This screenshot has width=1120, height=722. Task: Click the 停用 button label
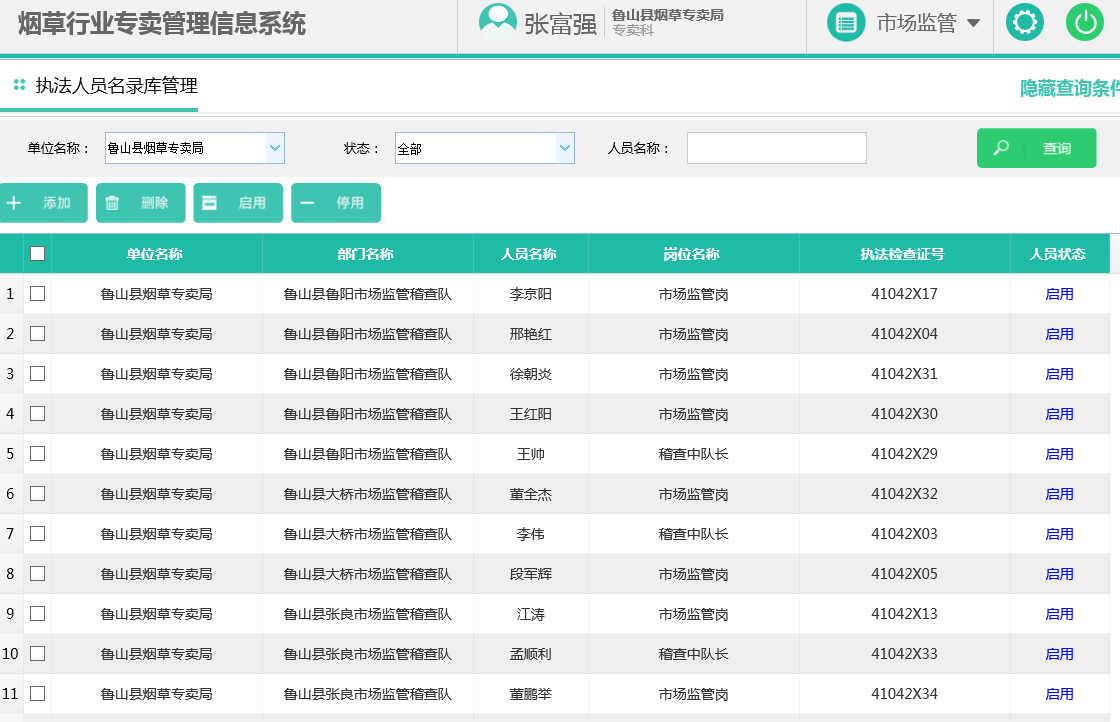(350, 203)
